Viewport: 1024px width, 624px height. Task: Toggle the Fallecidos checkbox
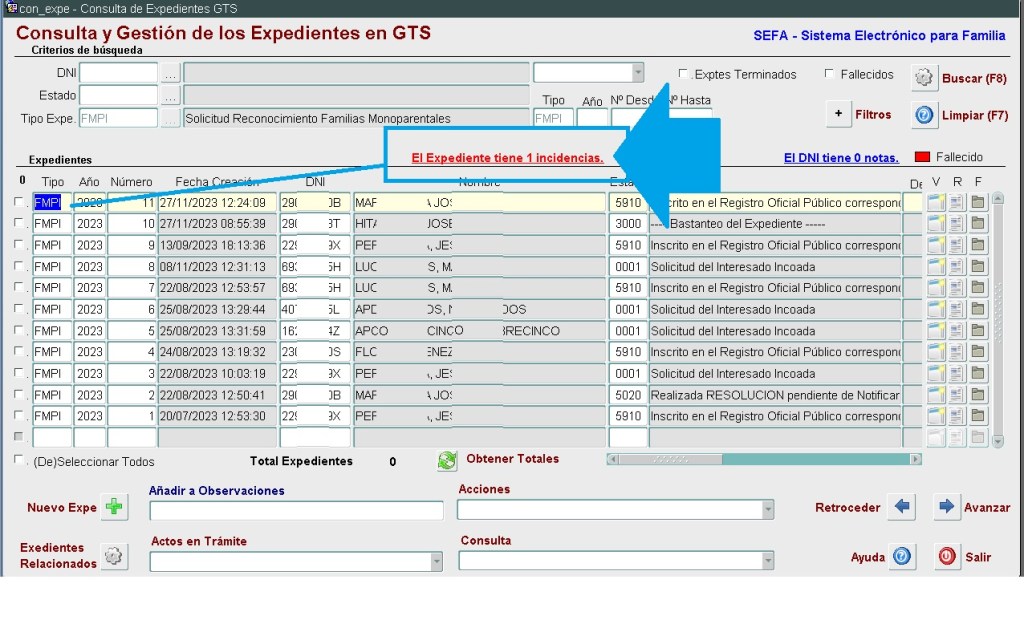pos(829,74)
